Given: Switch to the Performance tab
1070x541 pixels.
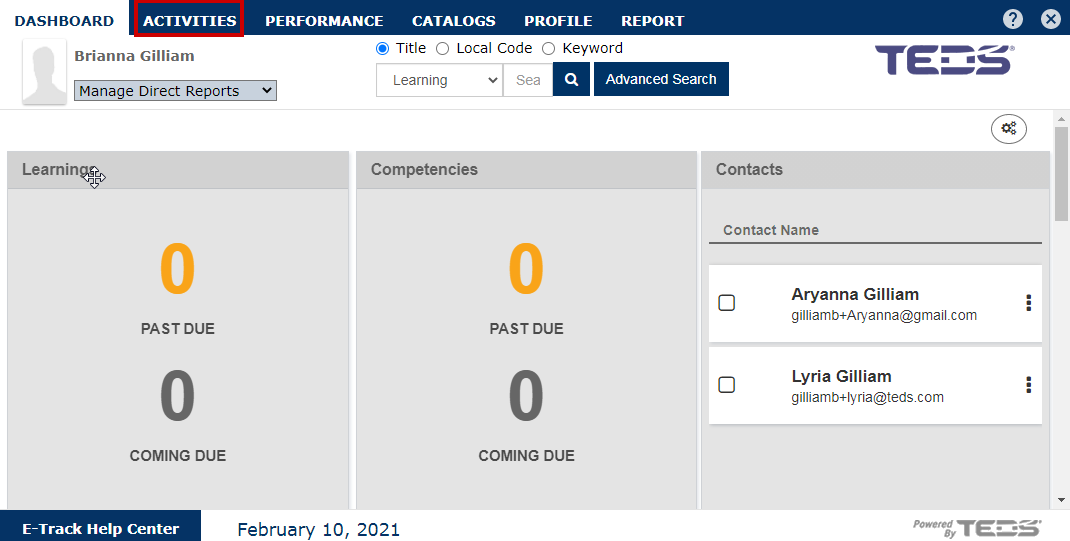Looking at the screenshot, I should click(324, 20).
